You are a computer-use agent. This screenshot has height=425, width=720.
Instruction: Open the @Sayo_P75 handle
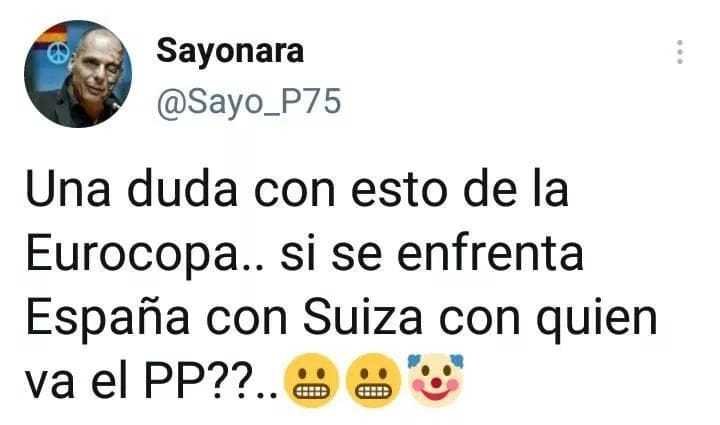click(249, 101)
